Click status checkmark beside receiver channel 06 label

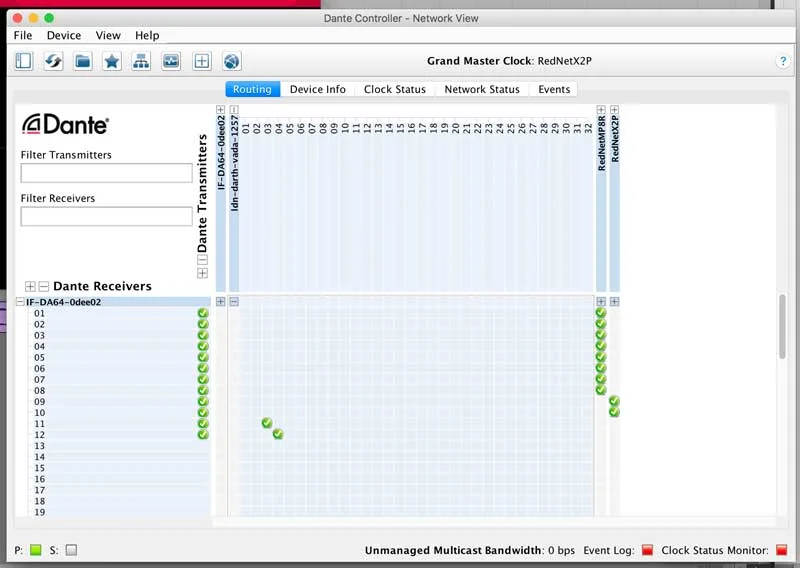click(203, 368)
